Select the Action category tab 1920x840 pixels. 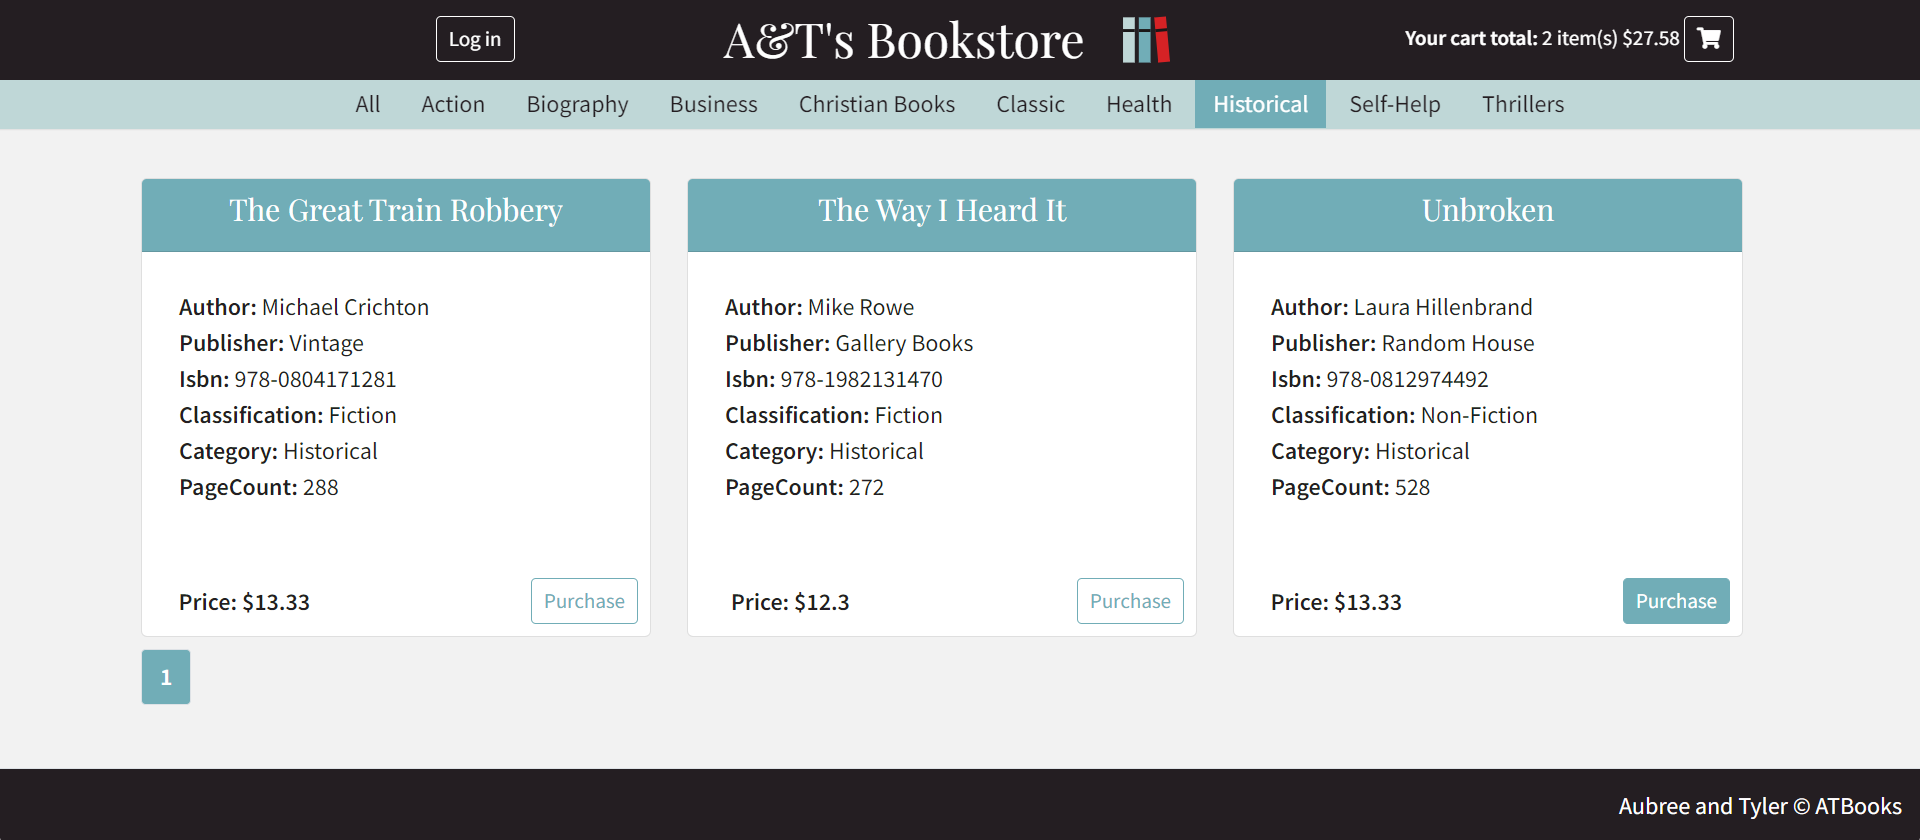coord(453,104)
